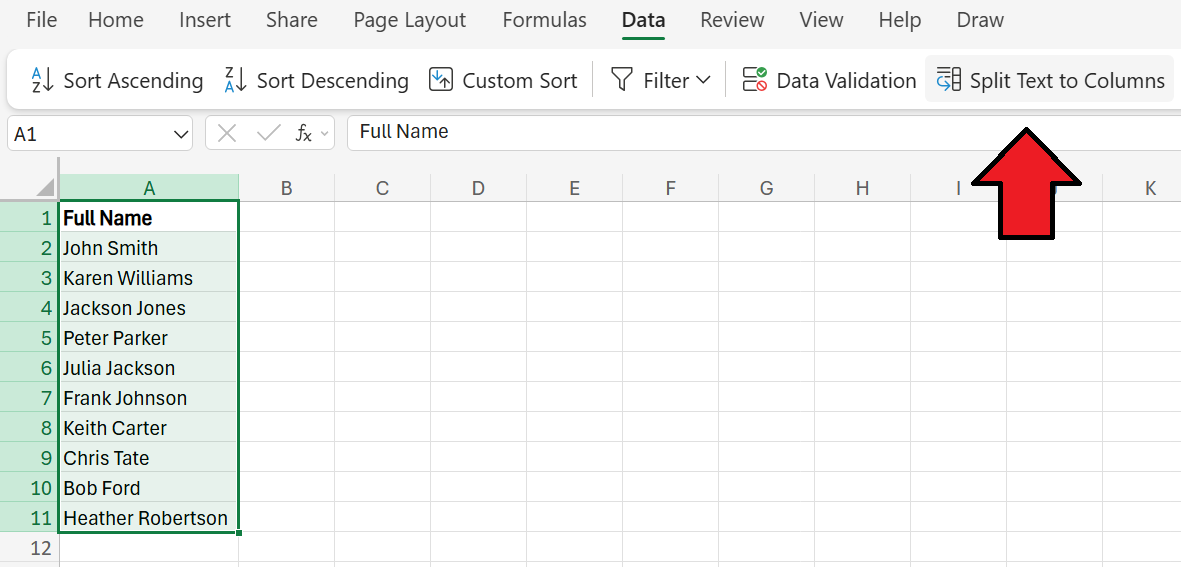Select the Peter Parker cell
This screenshot has width=1181, height=567.
point(149,337)
